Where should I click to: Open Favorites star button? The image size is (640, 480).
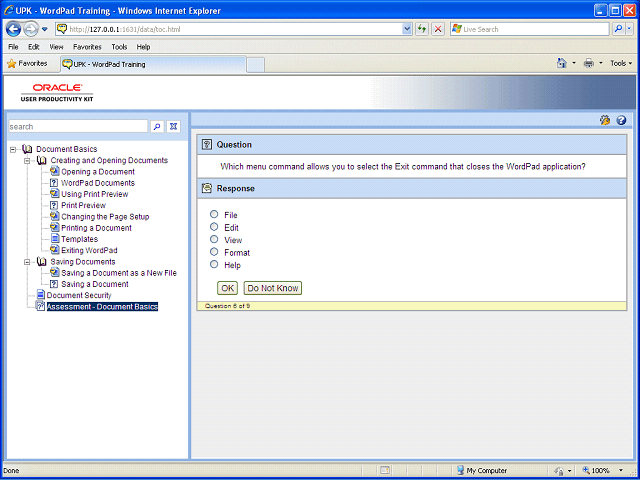(x=27, y=64)
